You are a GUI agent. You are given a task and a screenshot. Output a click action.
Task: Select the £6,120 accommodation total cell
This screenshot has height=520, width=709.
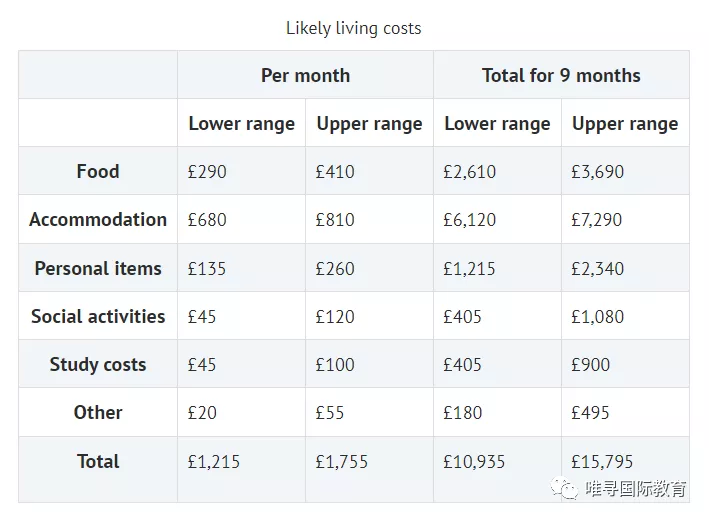click(470, 220)
